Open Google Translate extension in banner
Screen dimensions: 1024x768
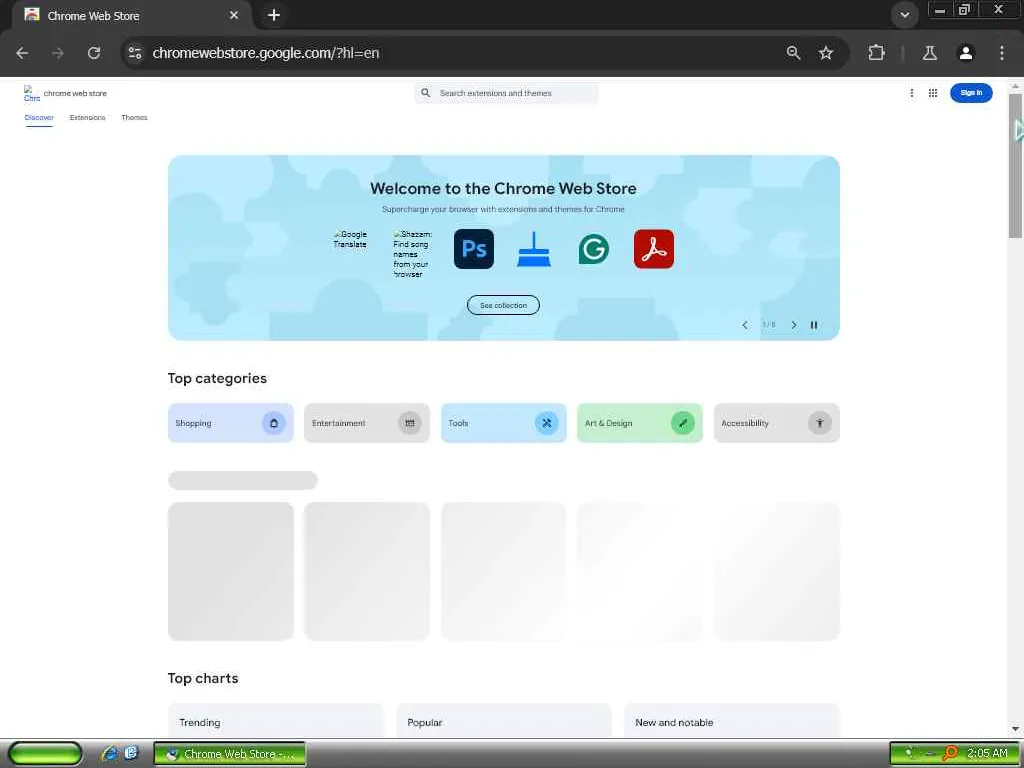coord(350,240)
